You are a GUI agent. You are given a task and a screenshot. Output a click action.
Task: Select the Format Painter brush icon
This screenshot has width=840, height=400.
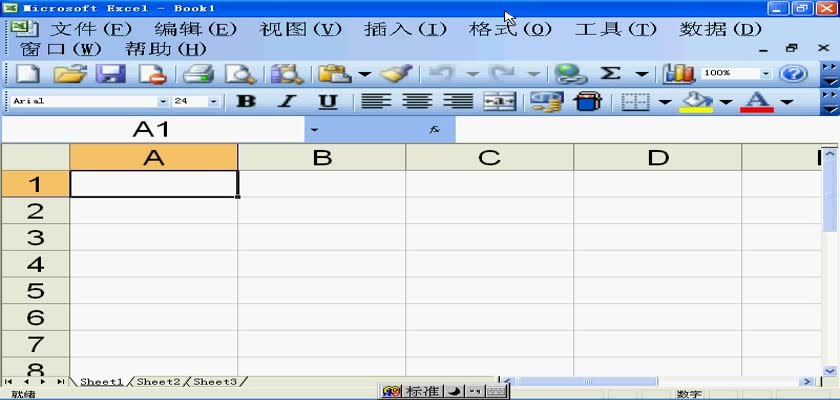[x=395, y=74]
